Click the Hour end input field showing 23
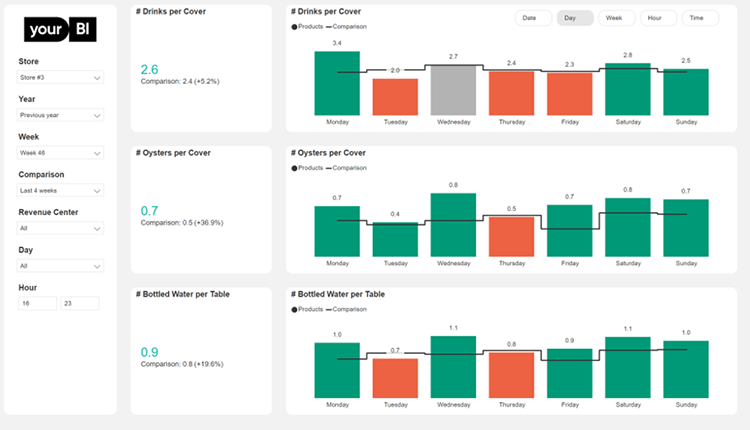 click(80, 303)
